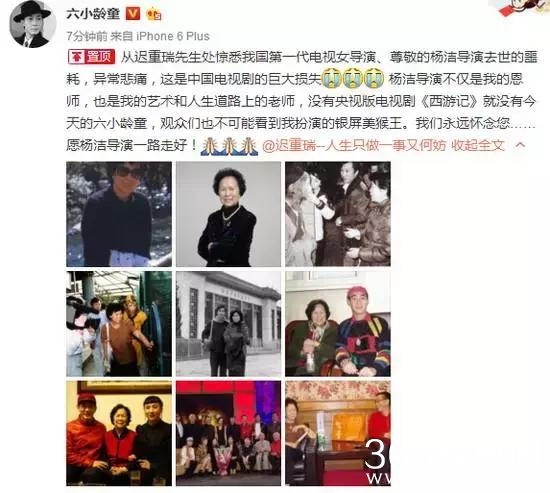
Task: Open the 六小龄童 username link
Action: 93,14
